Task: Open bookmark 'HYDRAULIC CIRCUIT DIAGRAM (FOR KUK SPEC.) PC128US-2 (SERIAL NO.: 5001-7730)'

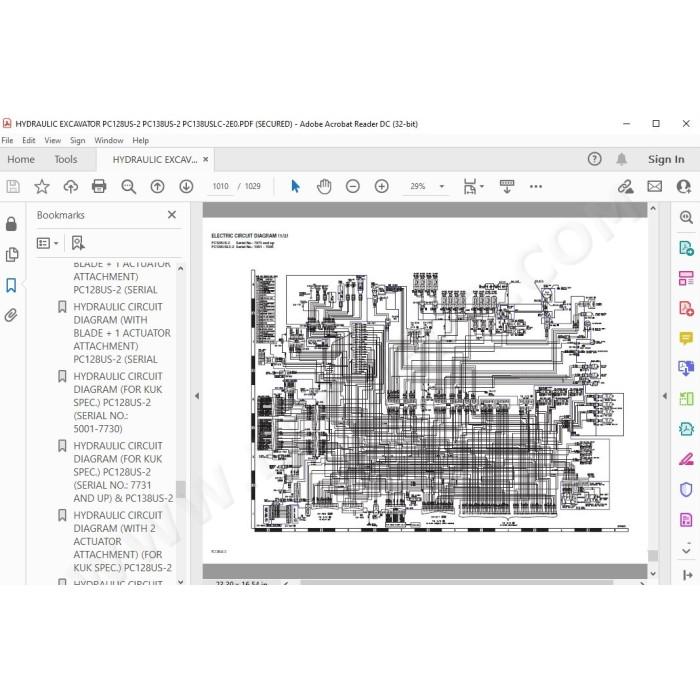Action: [118, 402]
